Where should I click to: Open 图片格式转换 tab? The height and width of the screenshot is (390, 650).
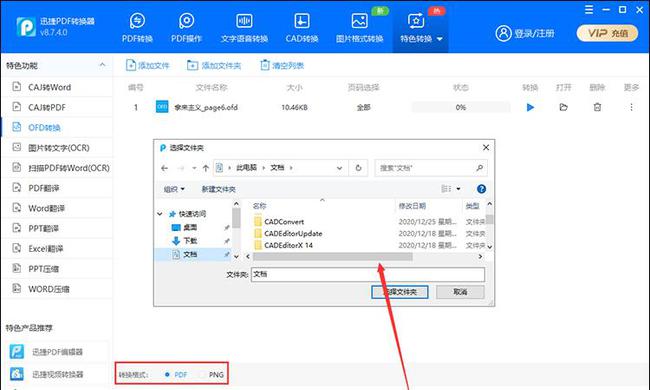359,28
